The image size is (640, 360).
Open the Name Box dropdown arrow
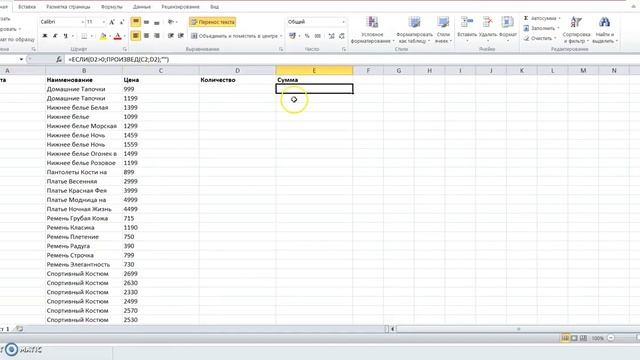[21, 60]
